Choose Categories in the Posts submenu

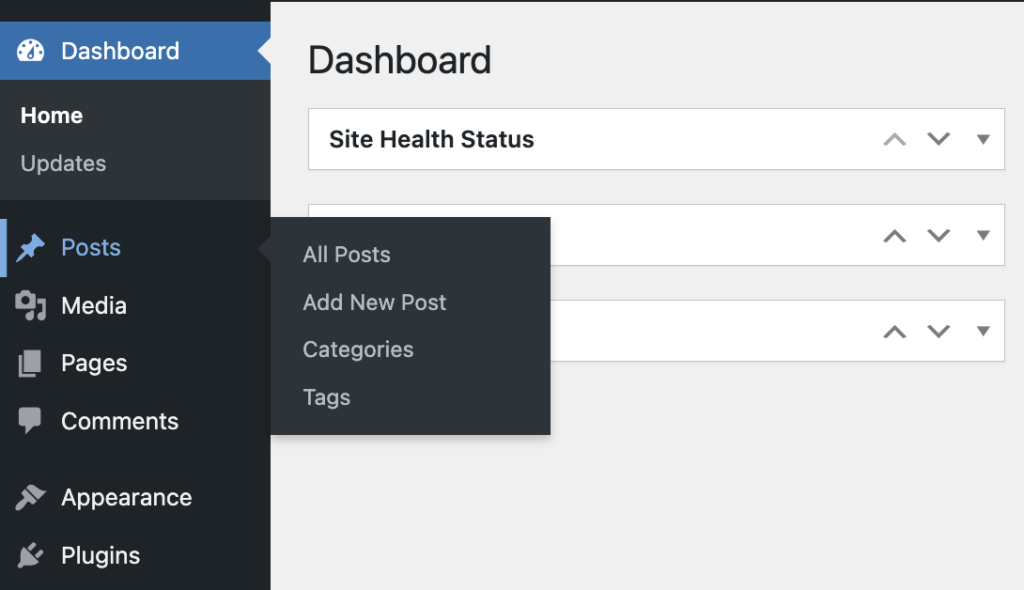[357, 350]
